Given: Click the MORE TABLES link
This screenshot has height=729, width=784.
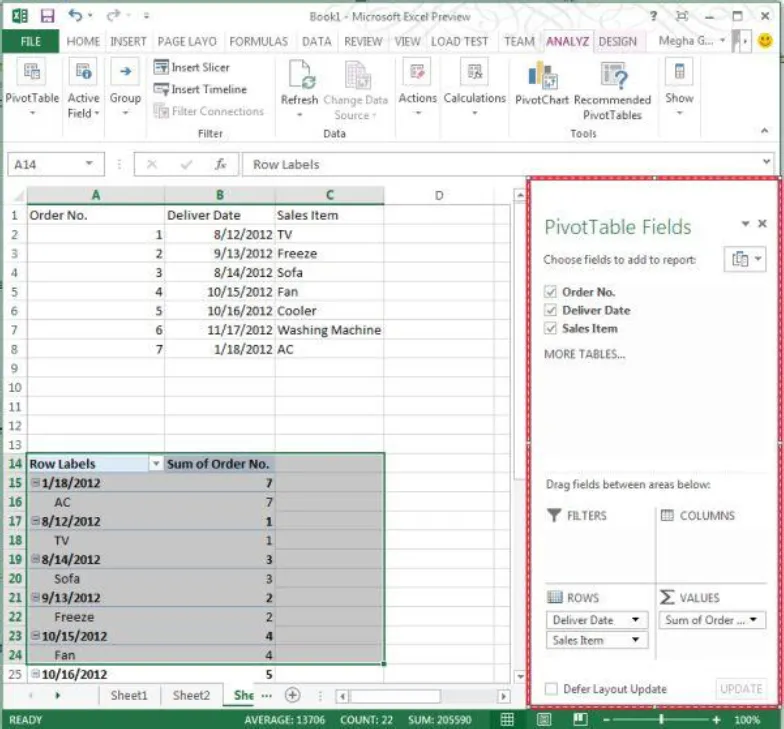Looking at the screenshot, I should point(585,354).
